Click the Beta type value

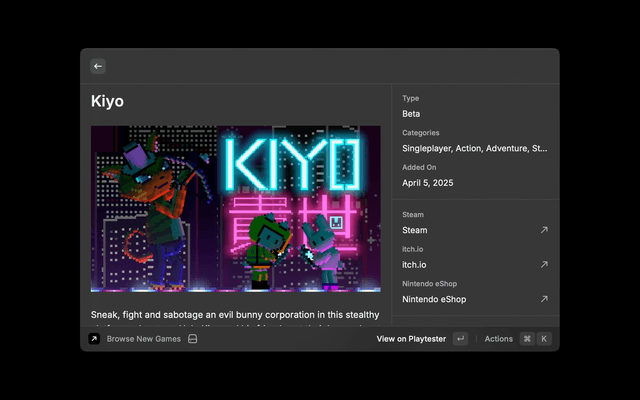[411, 114]
